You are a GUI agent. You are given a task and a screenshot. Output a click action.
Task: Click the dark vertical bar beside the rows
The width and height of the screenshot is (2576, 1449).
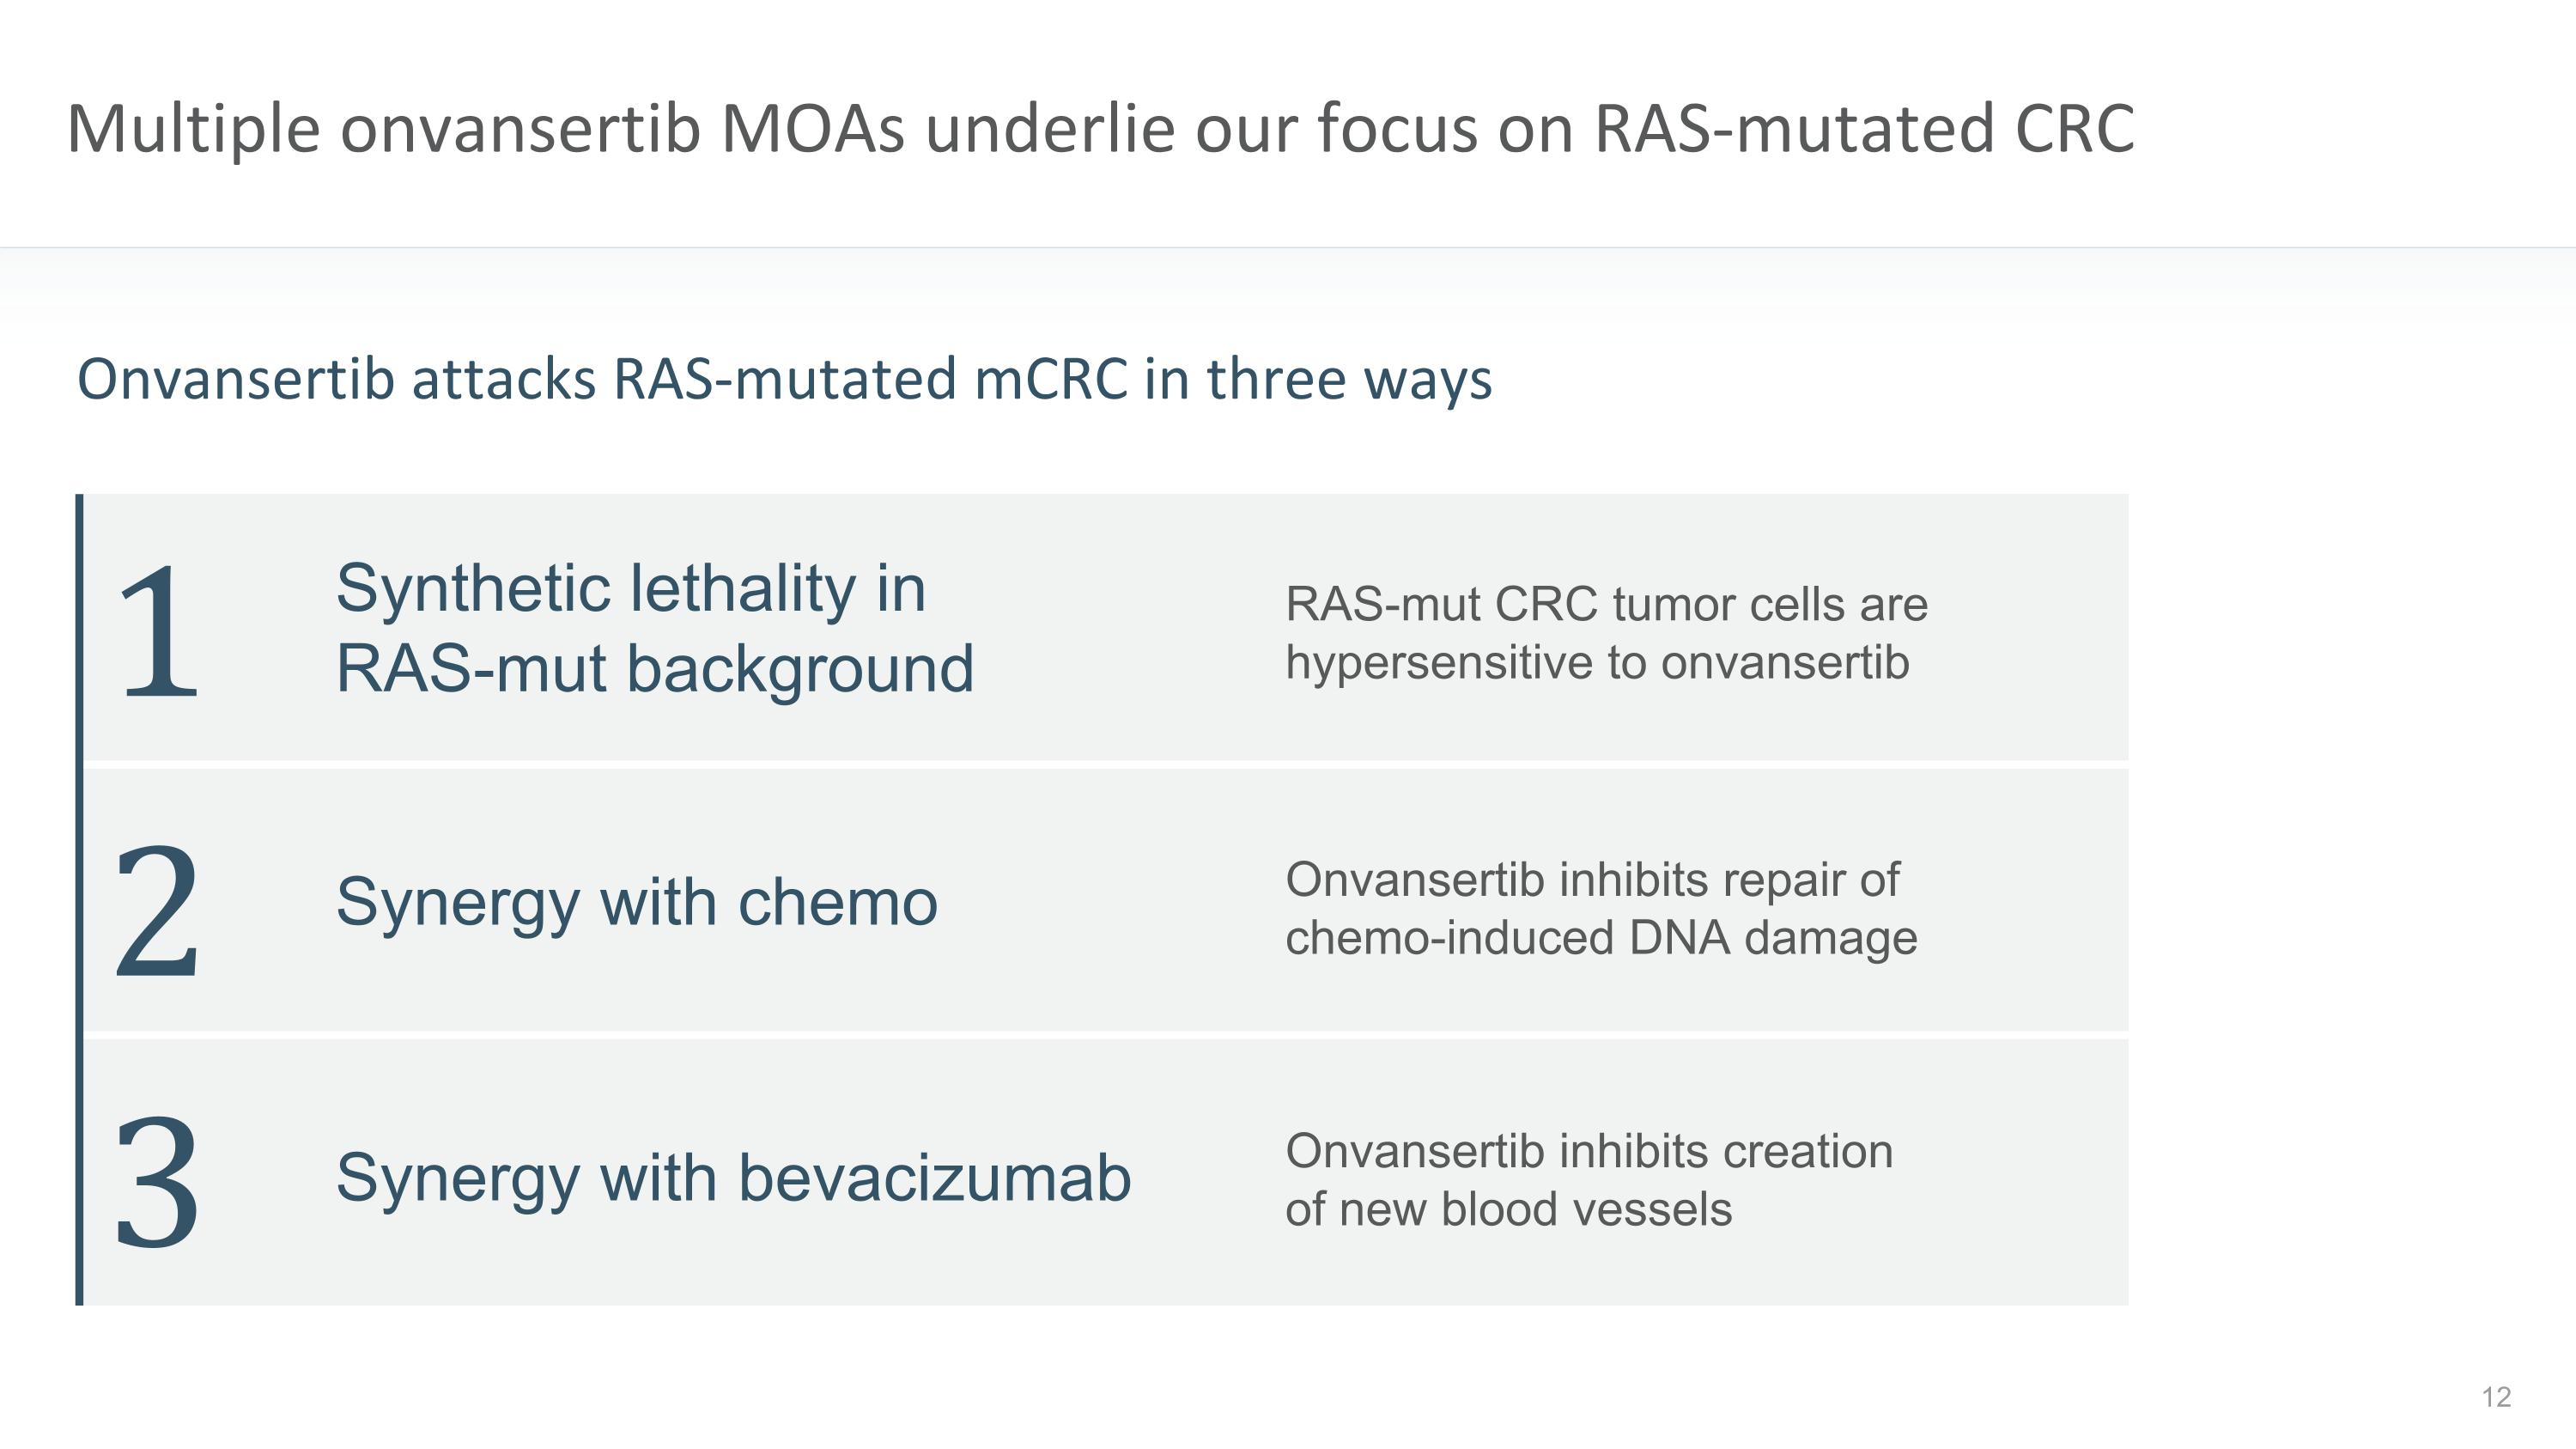point(79,899)
